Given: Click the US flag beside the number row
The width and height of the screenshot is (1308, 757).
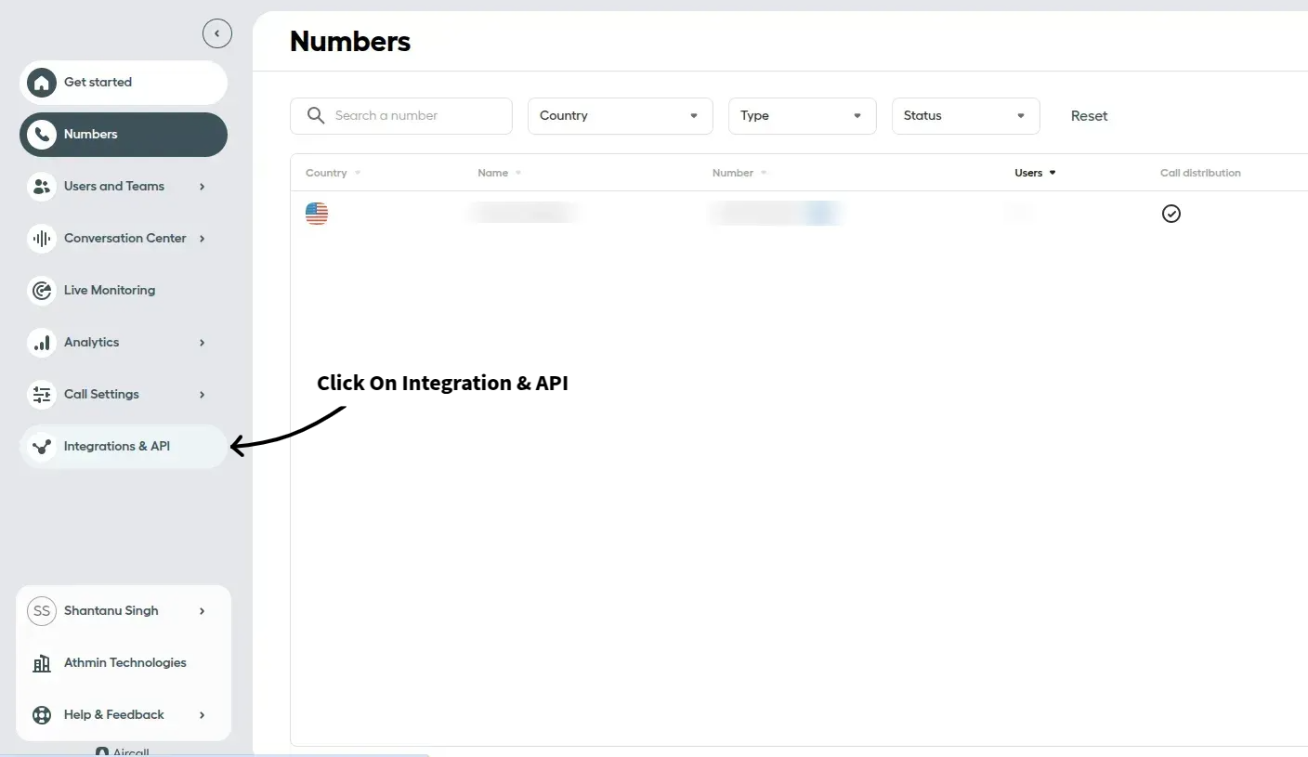Looking at the screenshot, I should tap(316, 212).
